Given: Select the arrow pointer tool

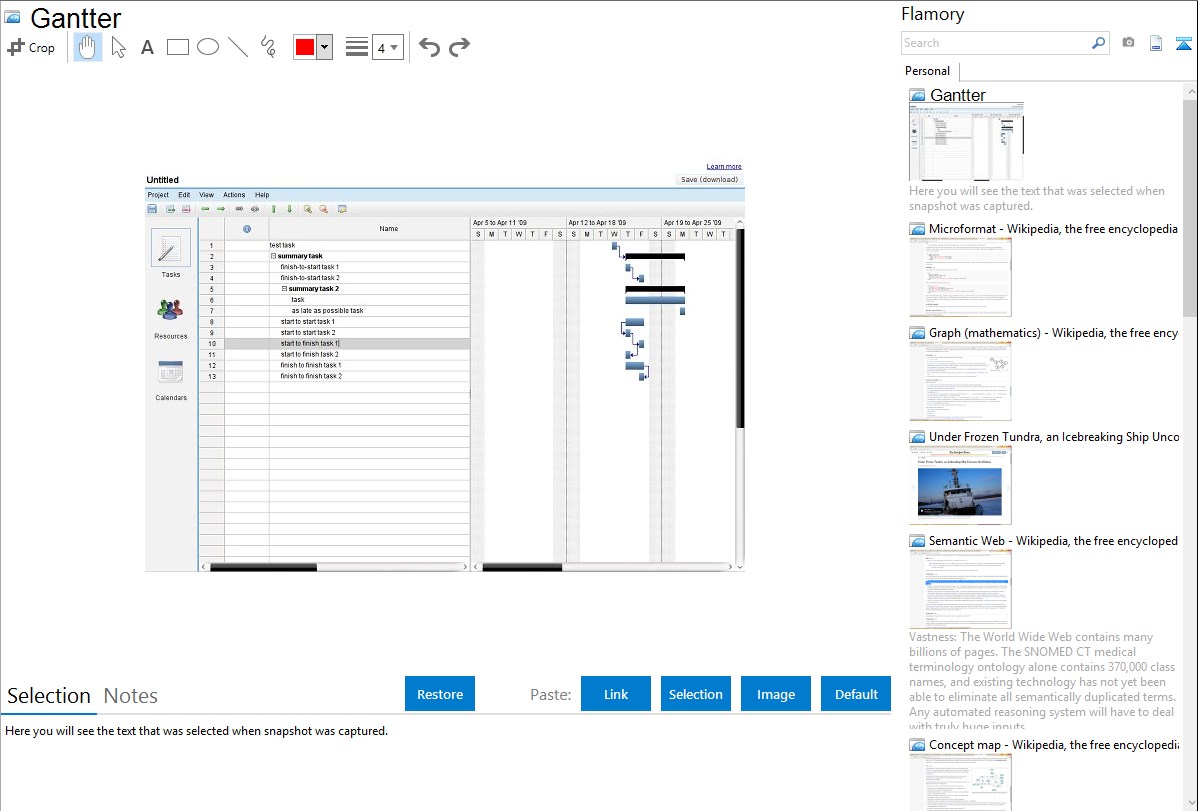Looking at the screenshot, I should [x=118, y=47].
